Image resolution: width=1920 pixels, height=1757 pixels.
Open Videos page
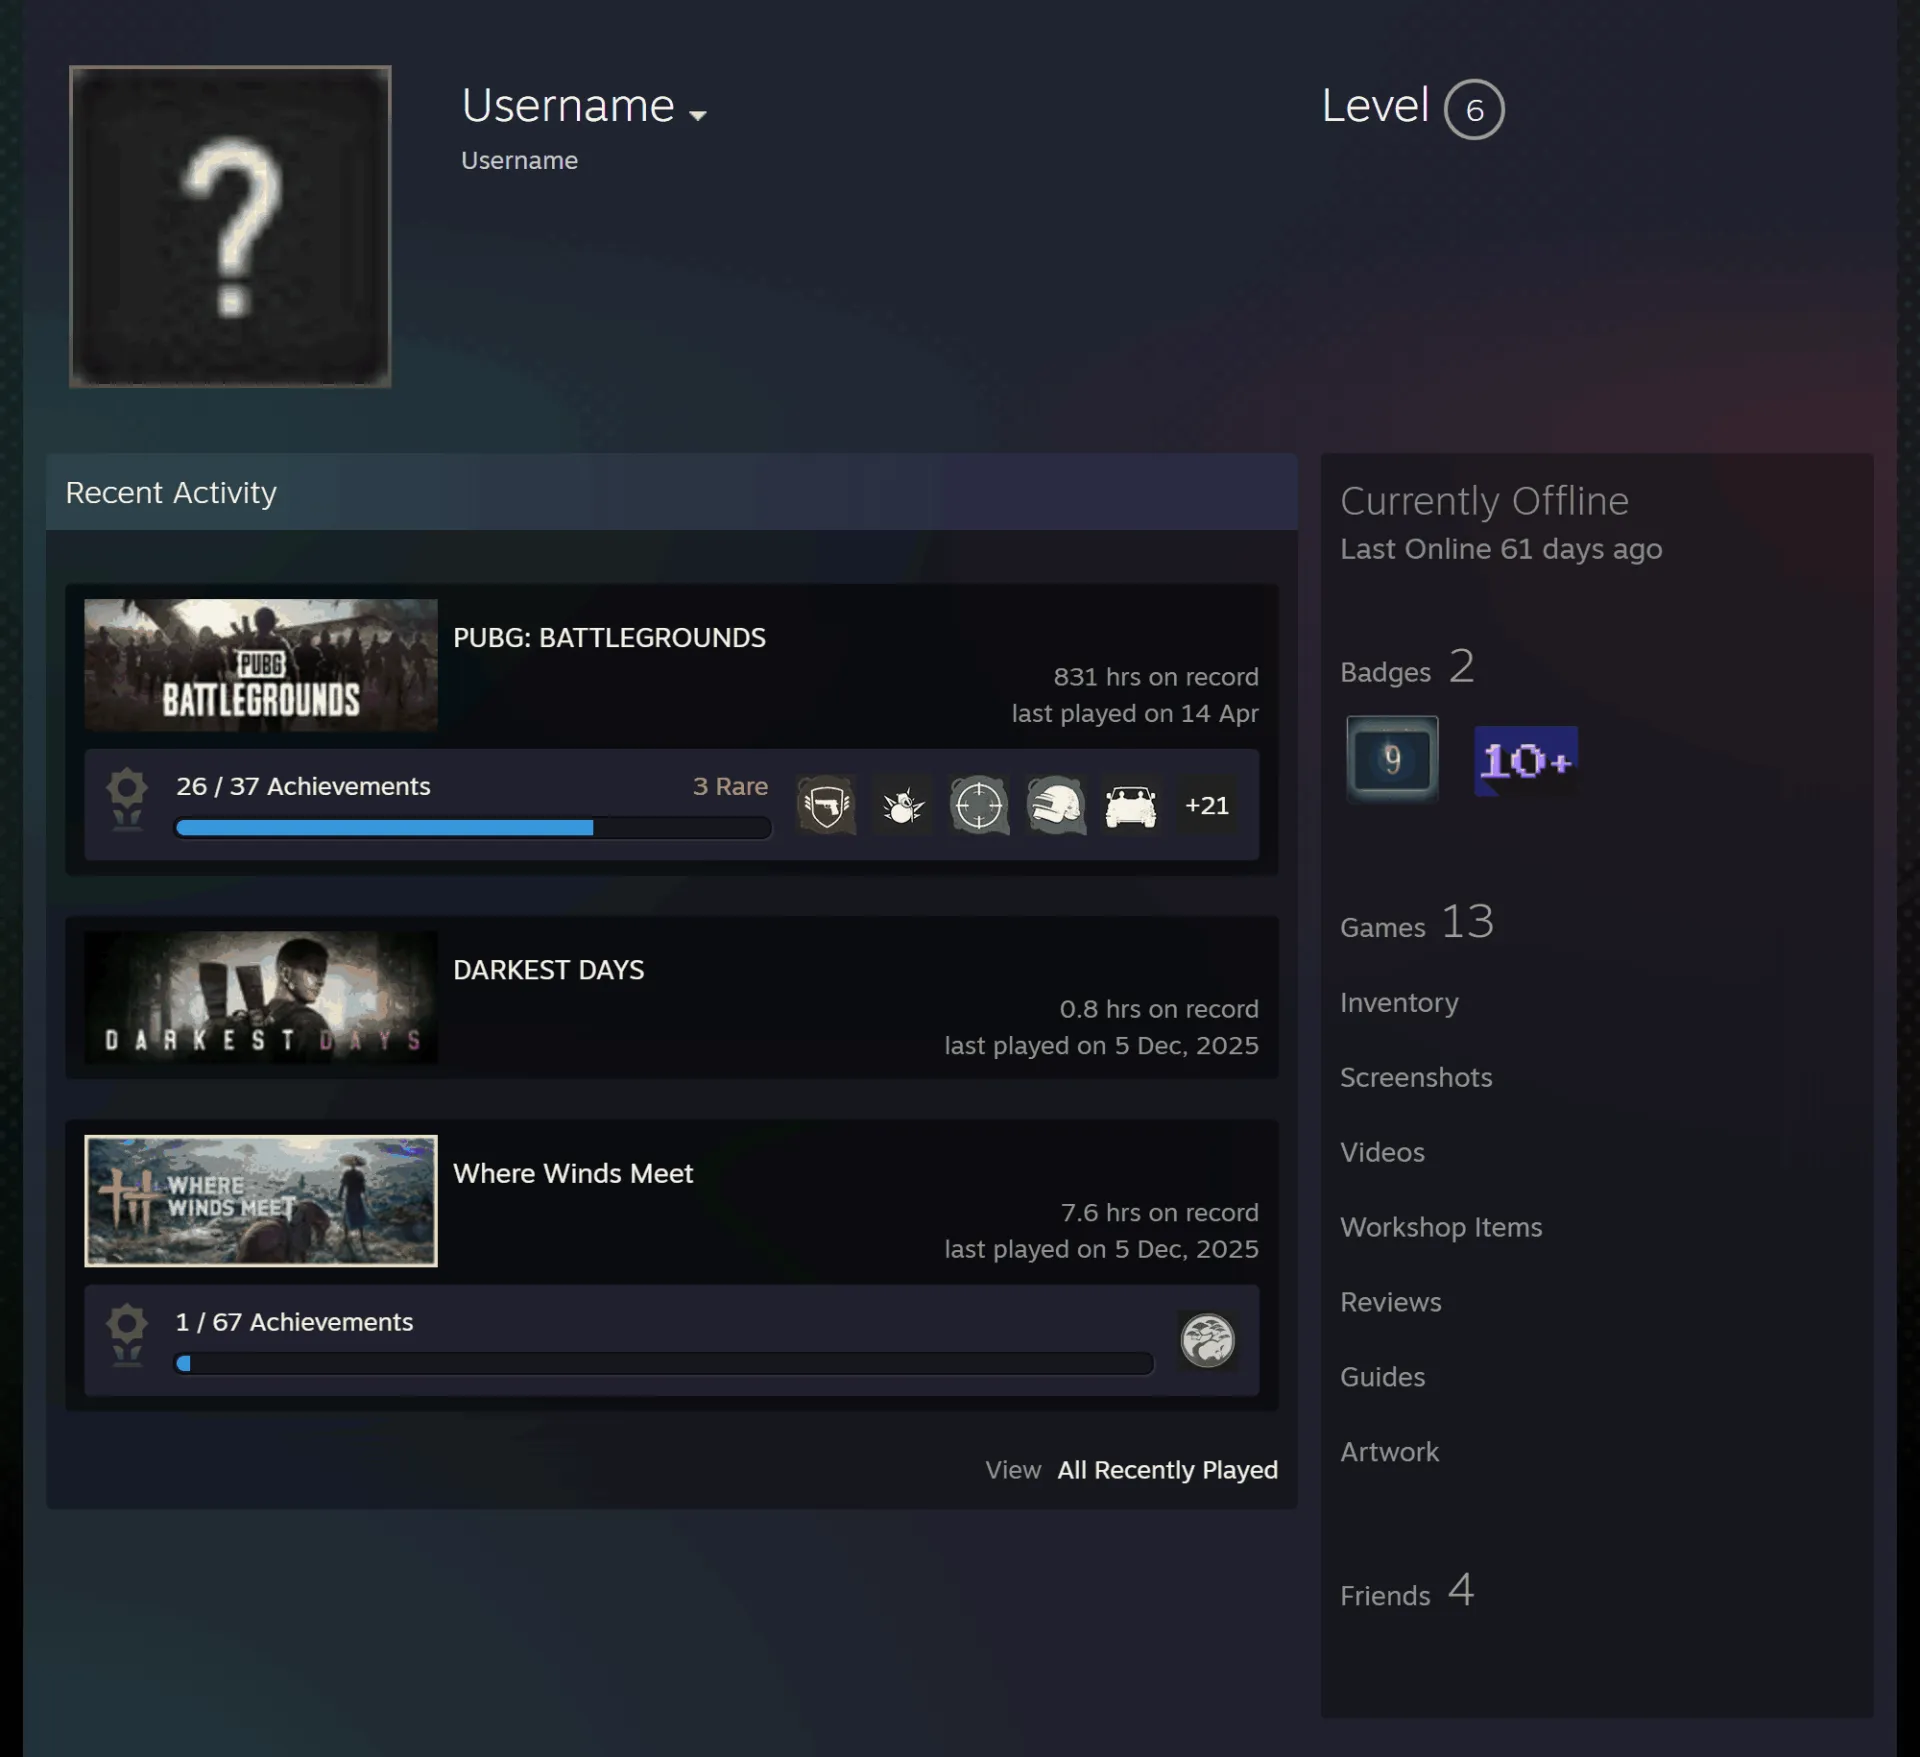tap(1382, 1152)
